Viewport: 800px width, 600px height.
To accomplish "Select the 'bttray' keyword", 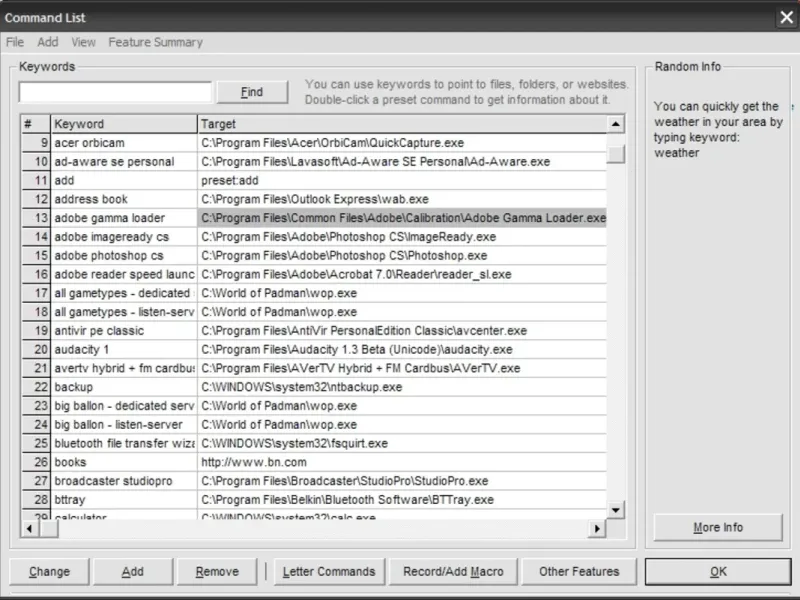I will click(124, 500).
